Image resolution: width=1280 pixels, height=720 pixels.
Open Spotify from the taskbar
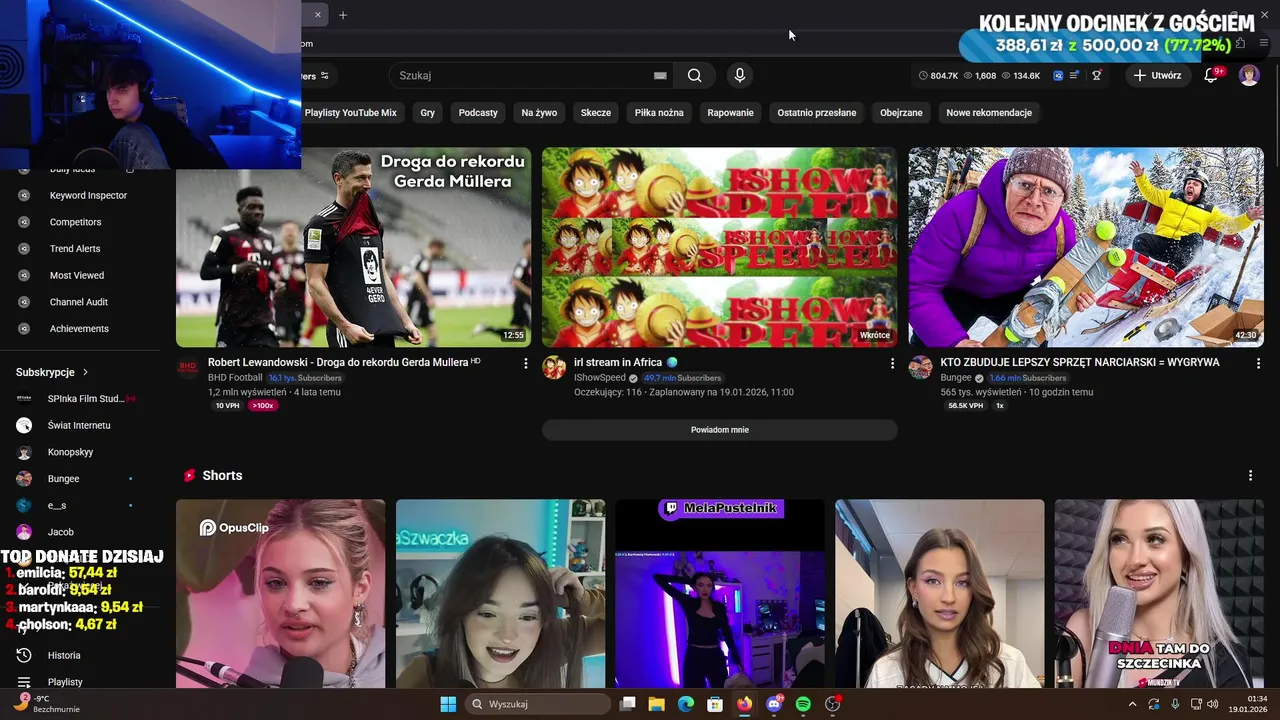click(803, 704)
